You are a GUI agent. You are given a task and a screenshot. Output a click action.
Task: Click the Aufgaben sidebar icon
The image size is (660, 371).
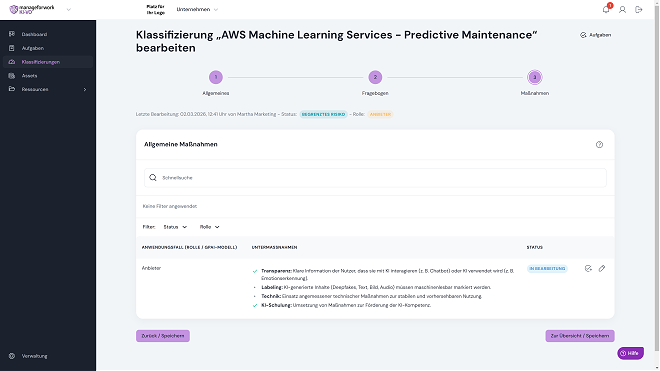[12, 48]
